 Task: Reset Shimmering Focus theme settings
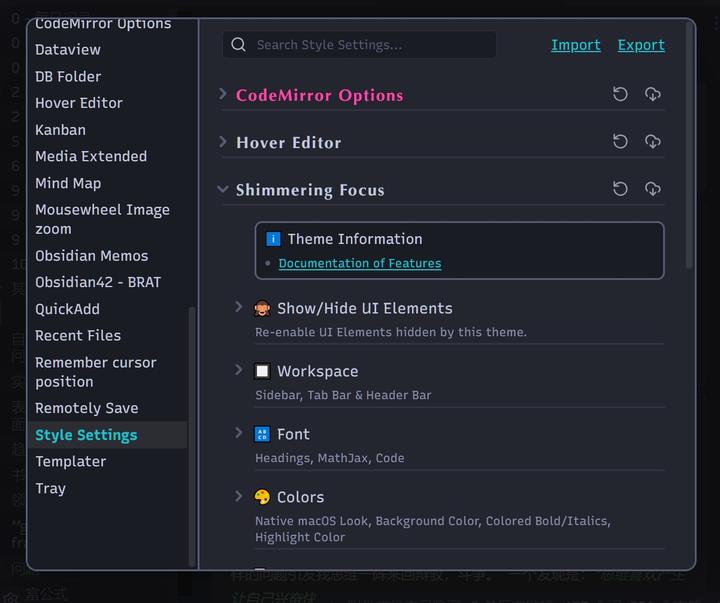pos(620,188)
